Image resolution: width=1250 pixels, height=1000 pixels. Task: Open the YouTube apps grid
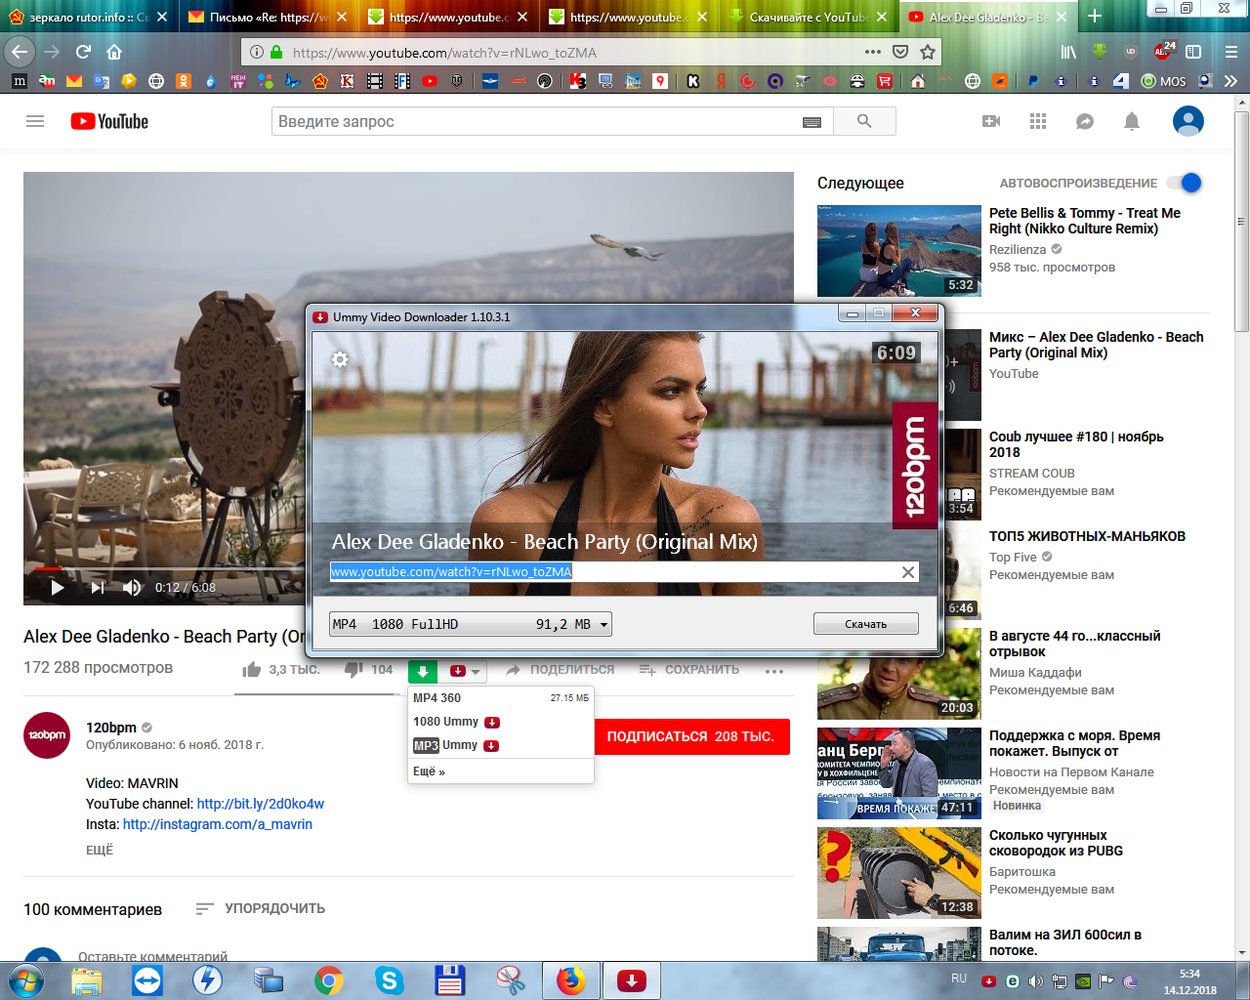tap(1038, 121)
